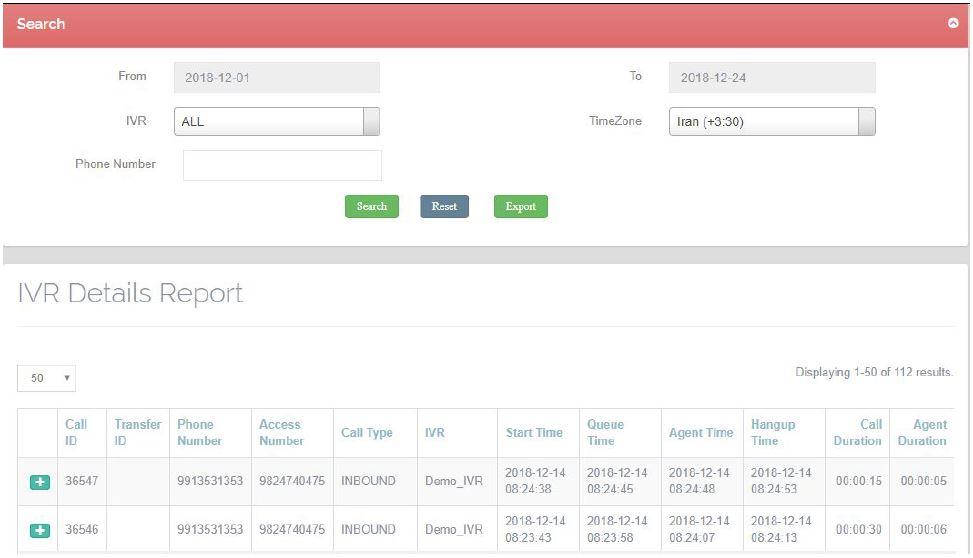Sort by Start Time column header
973x558 pixels.
(534, 433)
